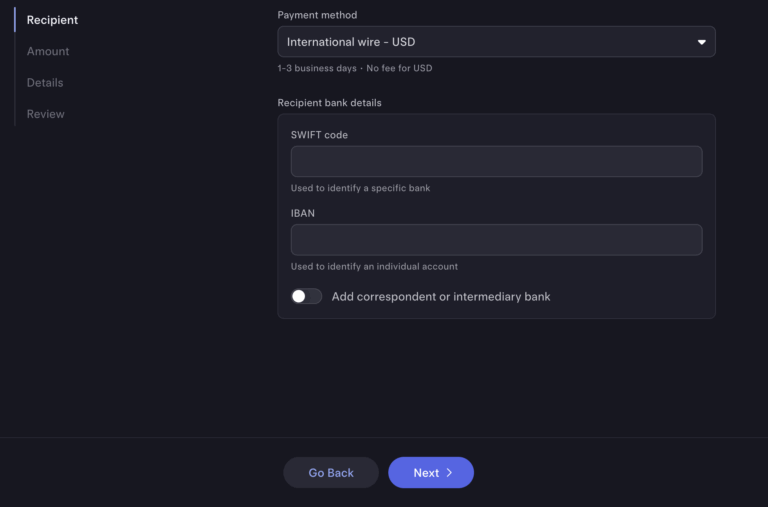Click the '1-3 business days' fee note
Image resolution: width=768 pixels, height=507 pixels.
[355, 68]
